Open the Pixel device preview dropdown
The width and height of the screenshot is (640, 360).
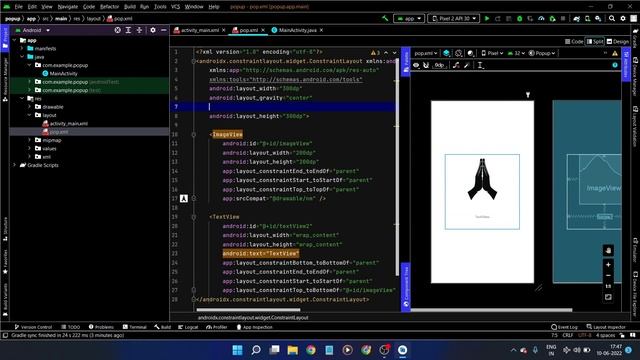(492, 53)
